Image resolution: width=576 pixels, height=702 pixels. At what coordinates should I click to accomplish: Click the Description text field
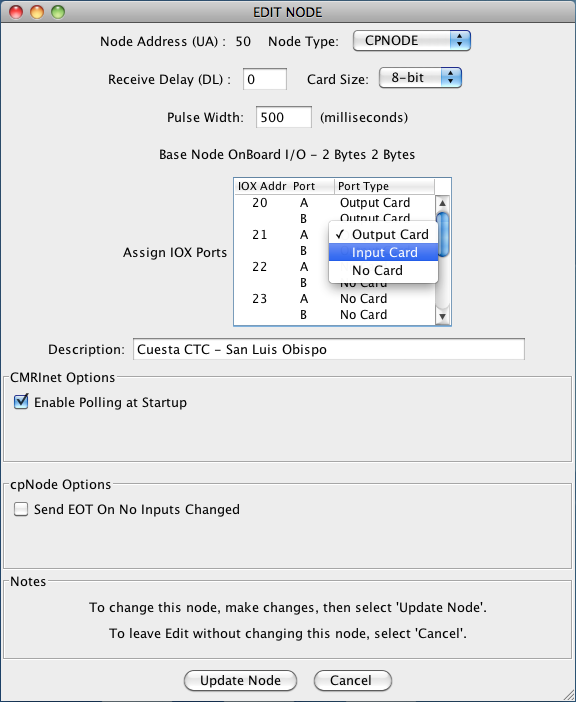329,349
